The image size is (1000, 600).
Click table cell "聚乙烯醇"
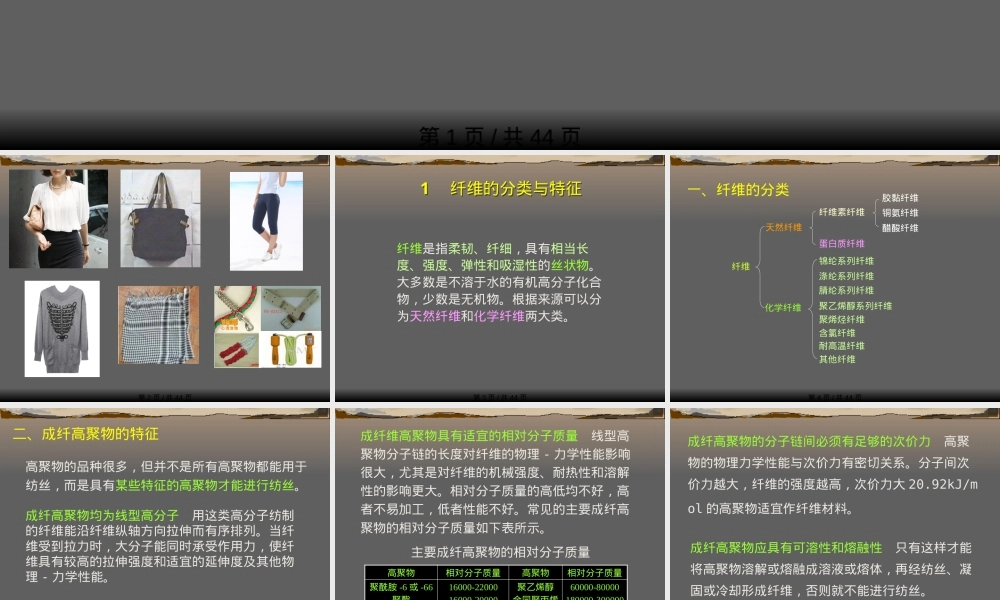coord(535,587)
